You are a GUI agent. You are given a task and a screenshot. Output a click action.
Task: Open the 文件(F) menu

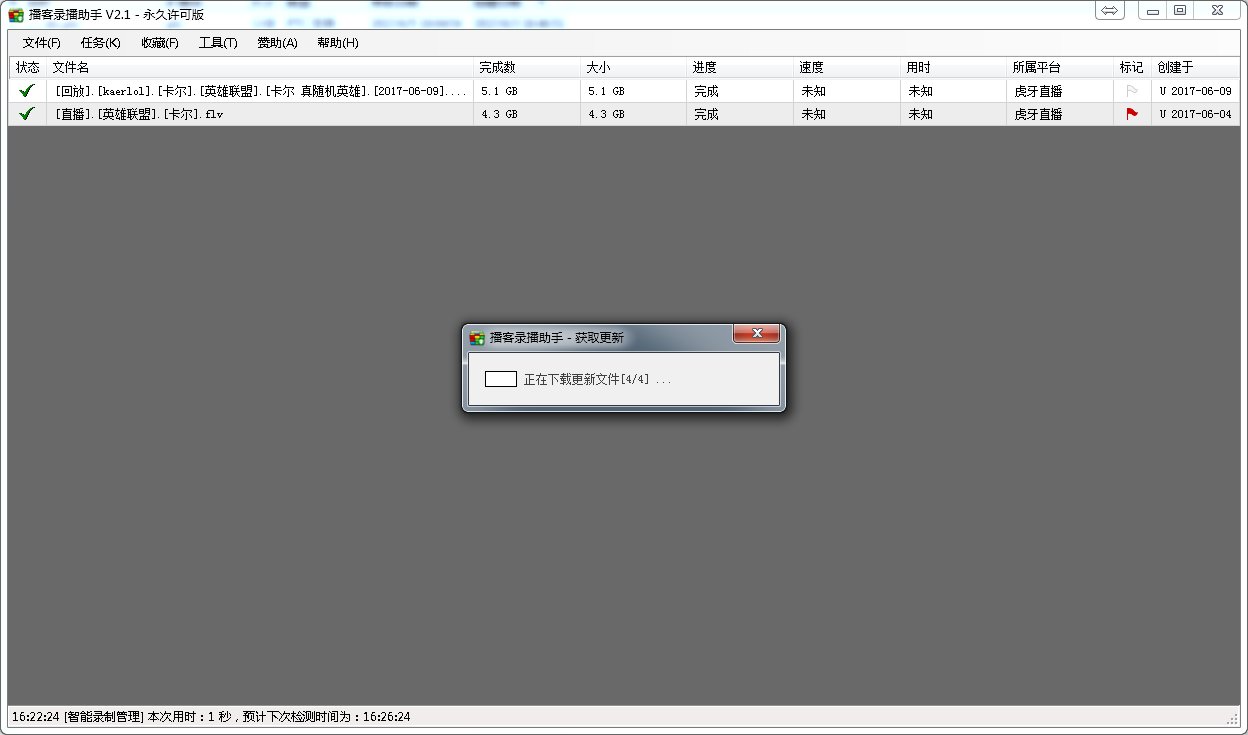[41, 43]
